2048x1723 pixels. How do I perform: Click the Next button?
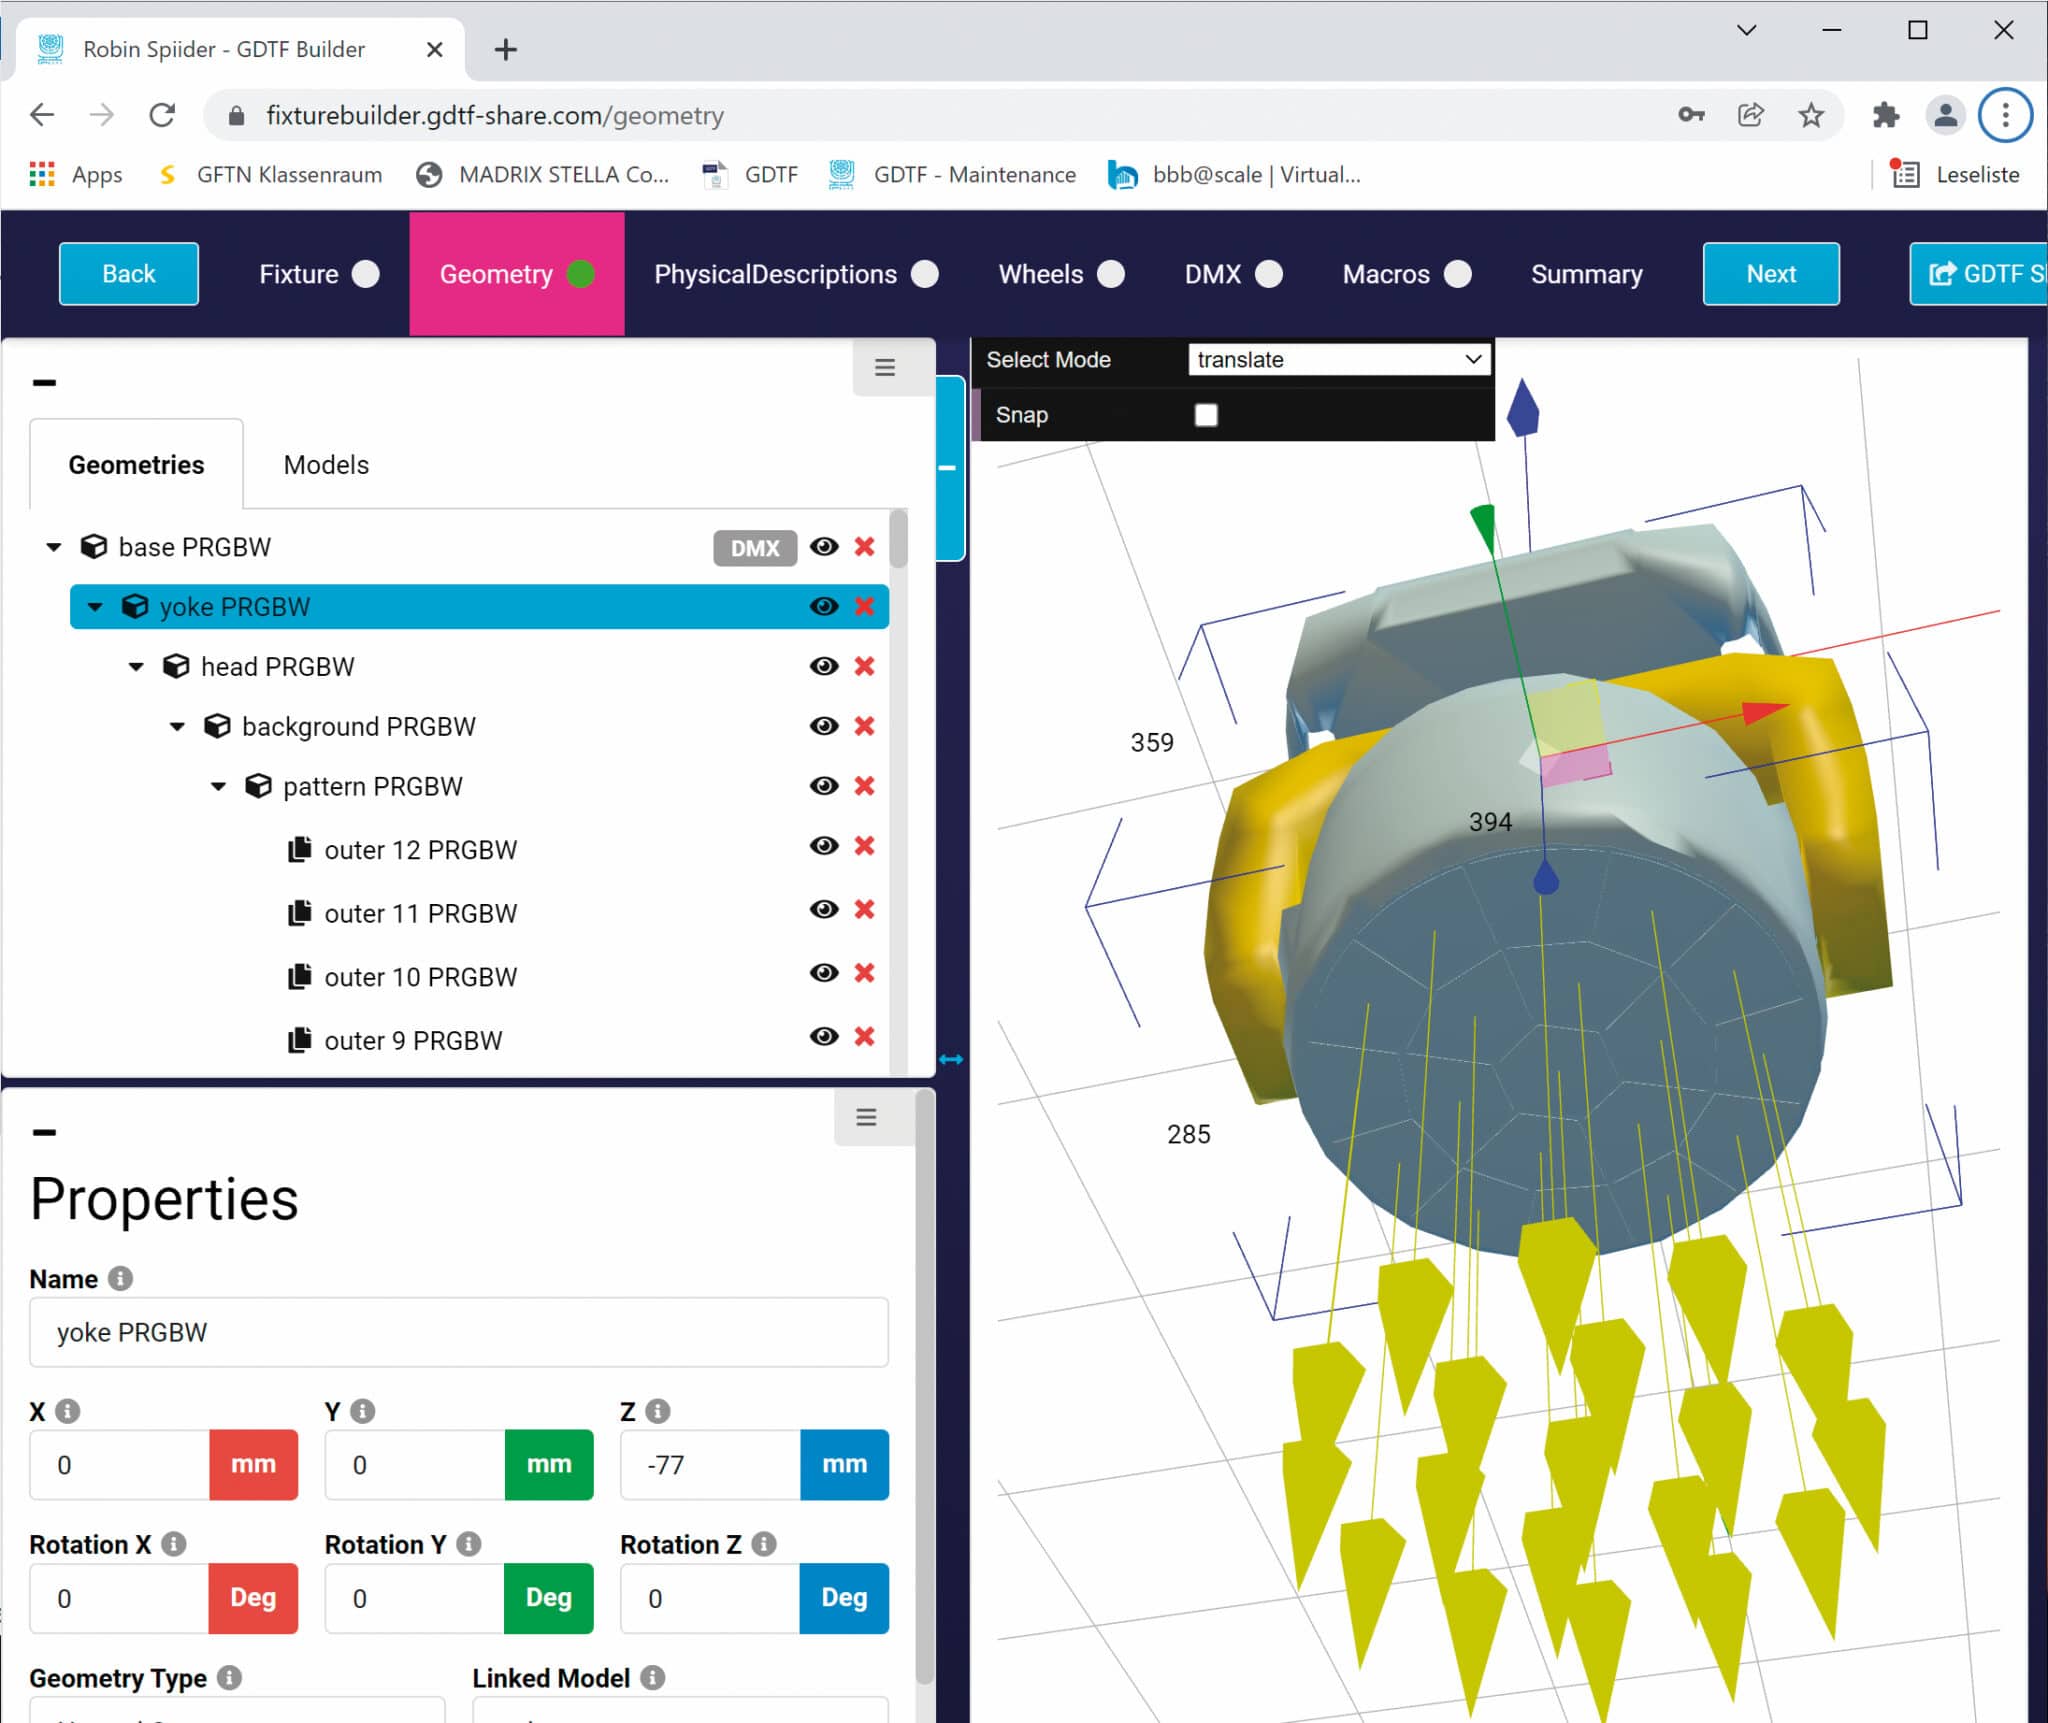pos(1770,274)
